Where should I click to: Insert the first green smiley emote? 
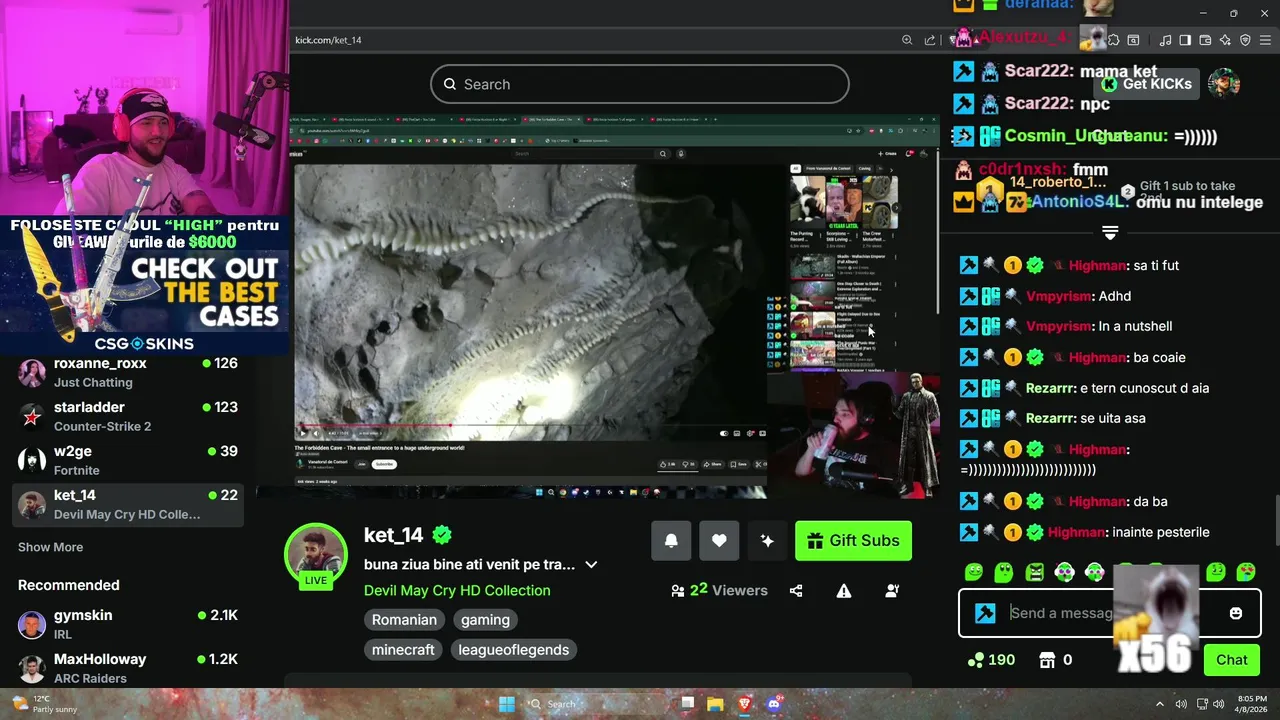coord(973,572)
